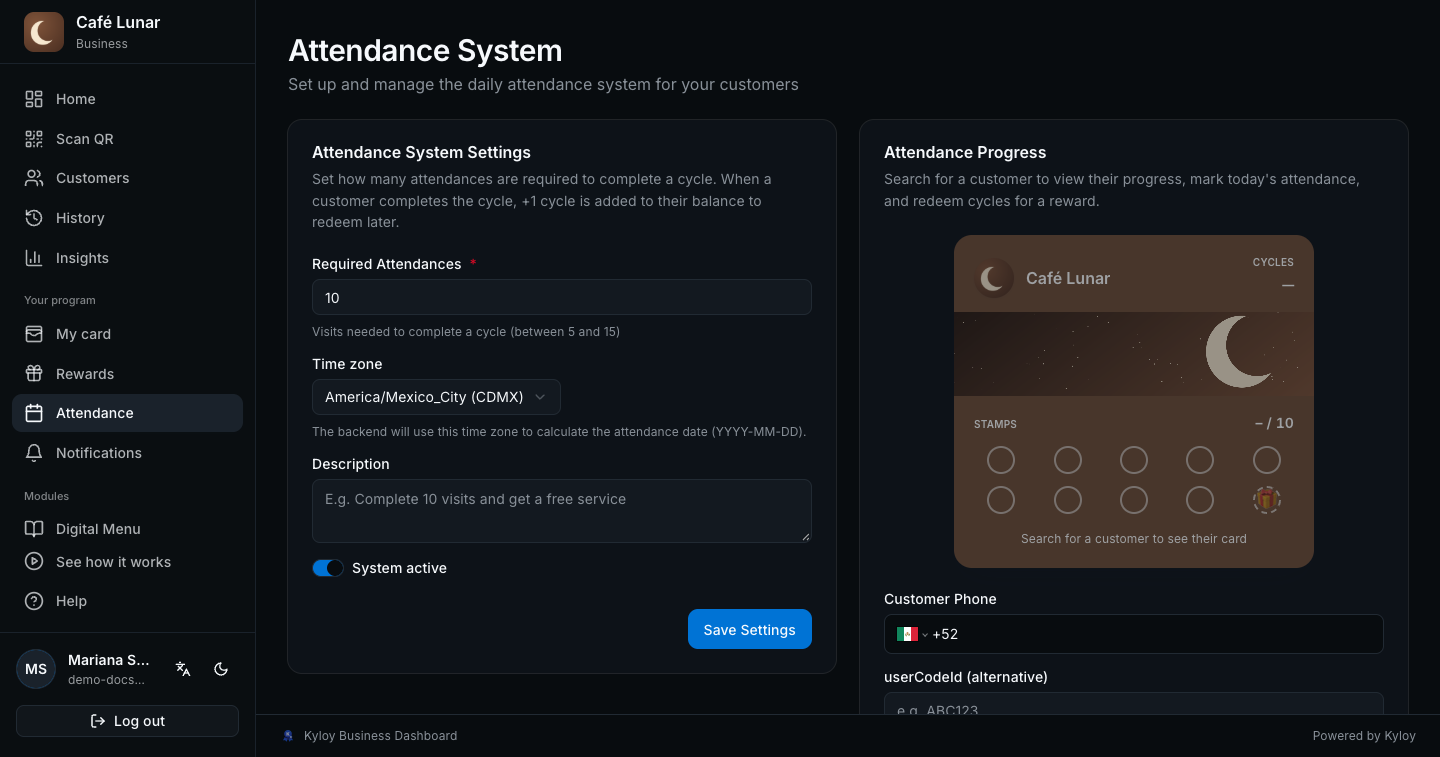The width and height of the screenshot is (1440, 757).
Task: Click the See how it works play icon
Action: tap(34, 562)
